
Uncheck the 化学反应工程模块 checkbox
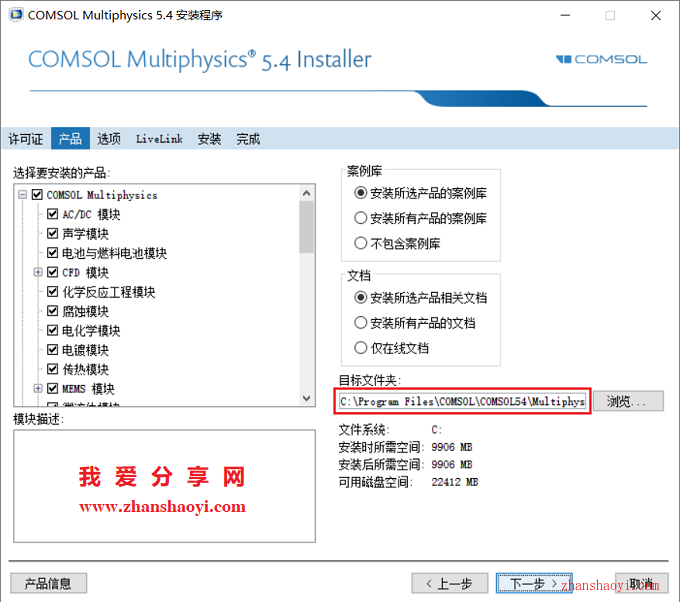(x=52, y=291)
